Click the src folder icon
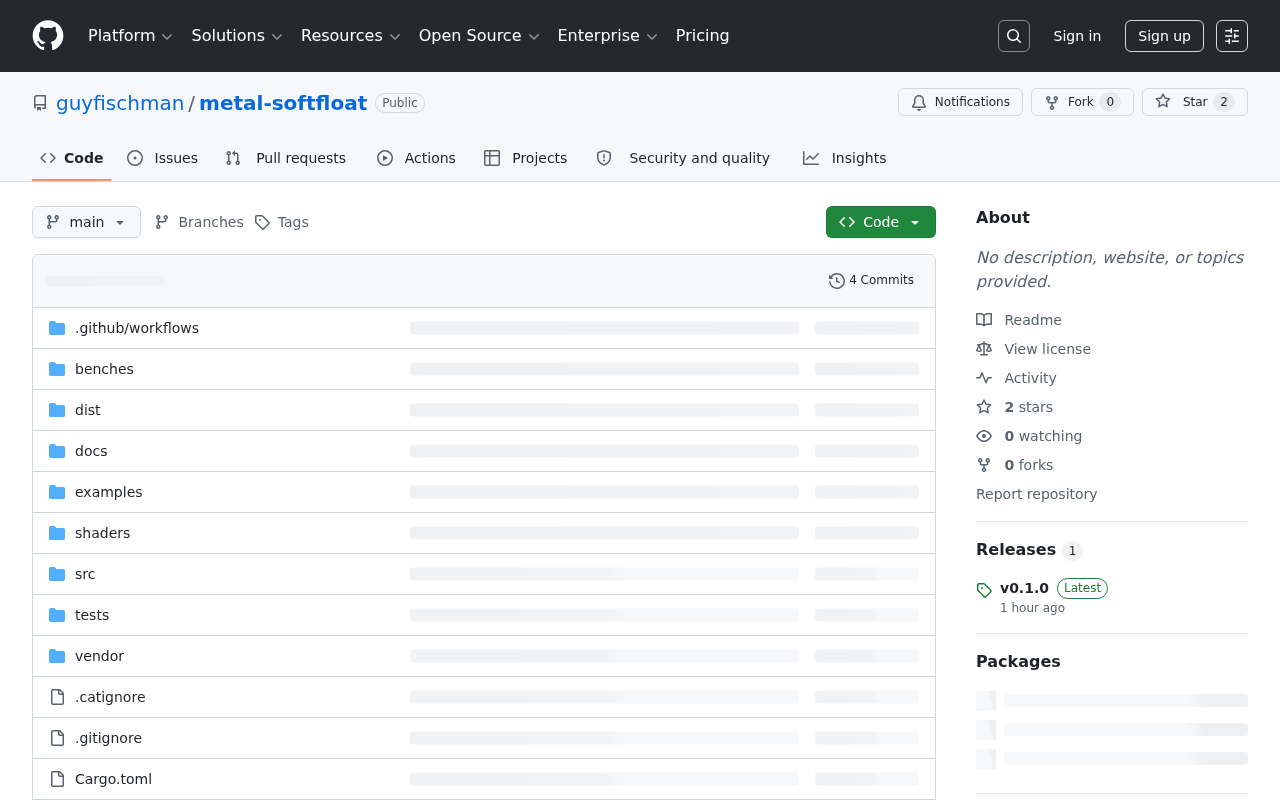 [57, 574]
